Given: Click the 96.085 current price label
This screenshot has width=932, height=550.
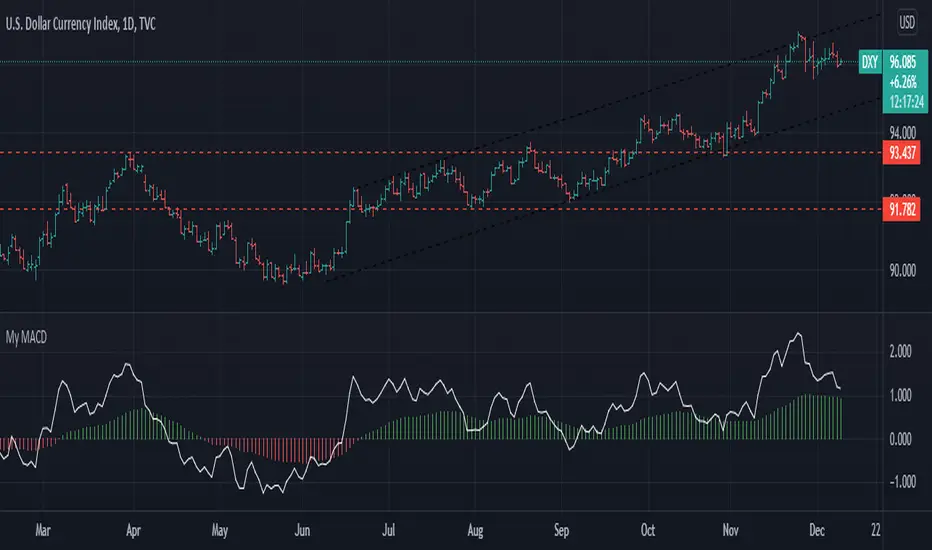Looking at the screenshot, I should click(903, 62).
